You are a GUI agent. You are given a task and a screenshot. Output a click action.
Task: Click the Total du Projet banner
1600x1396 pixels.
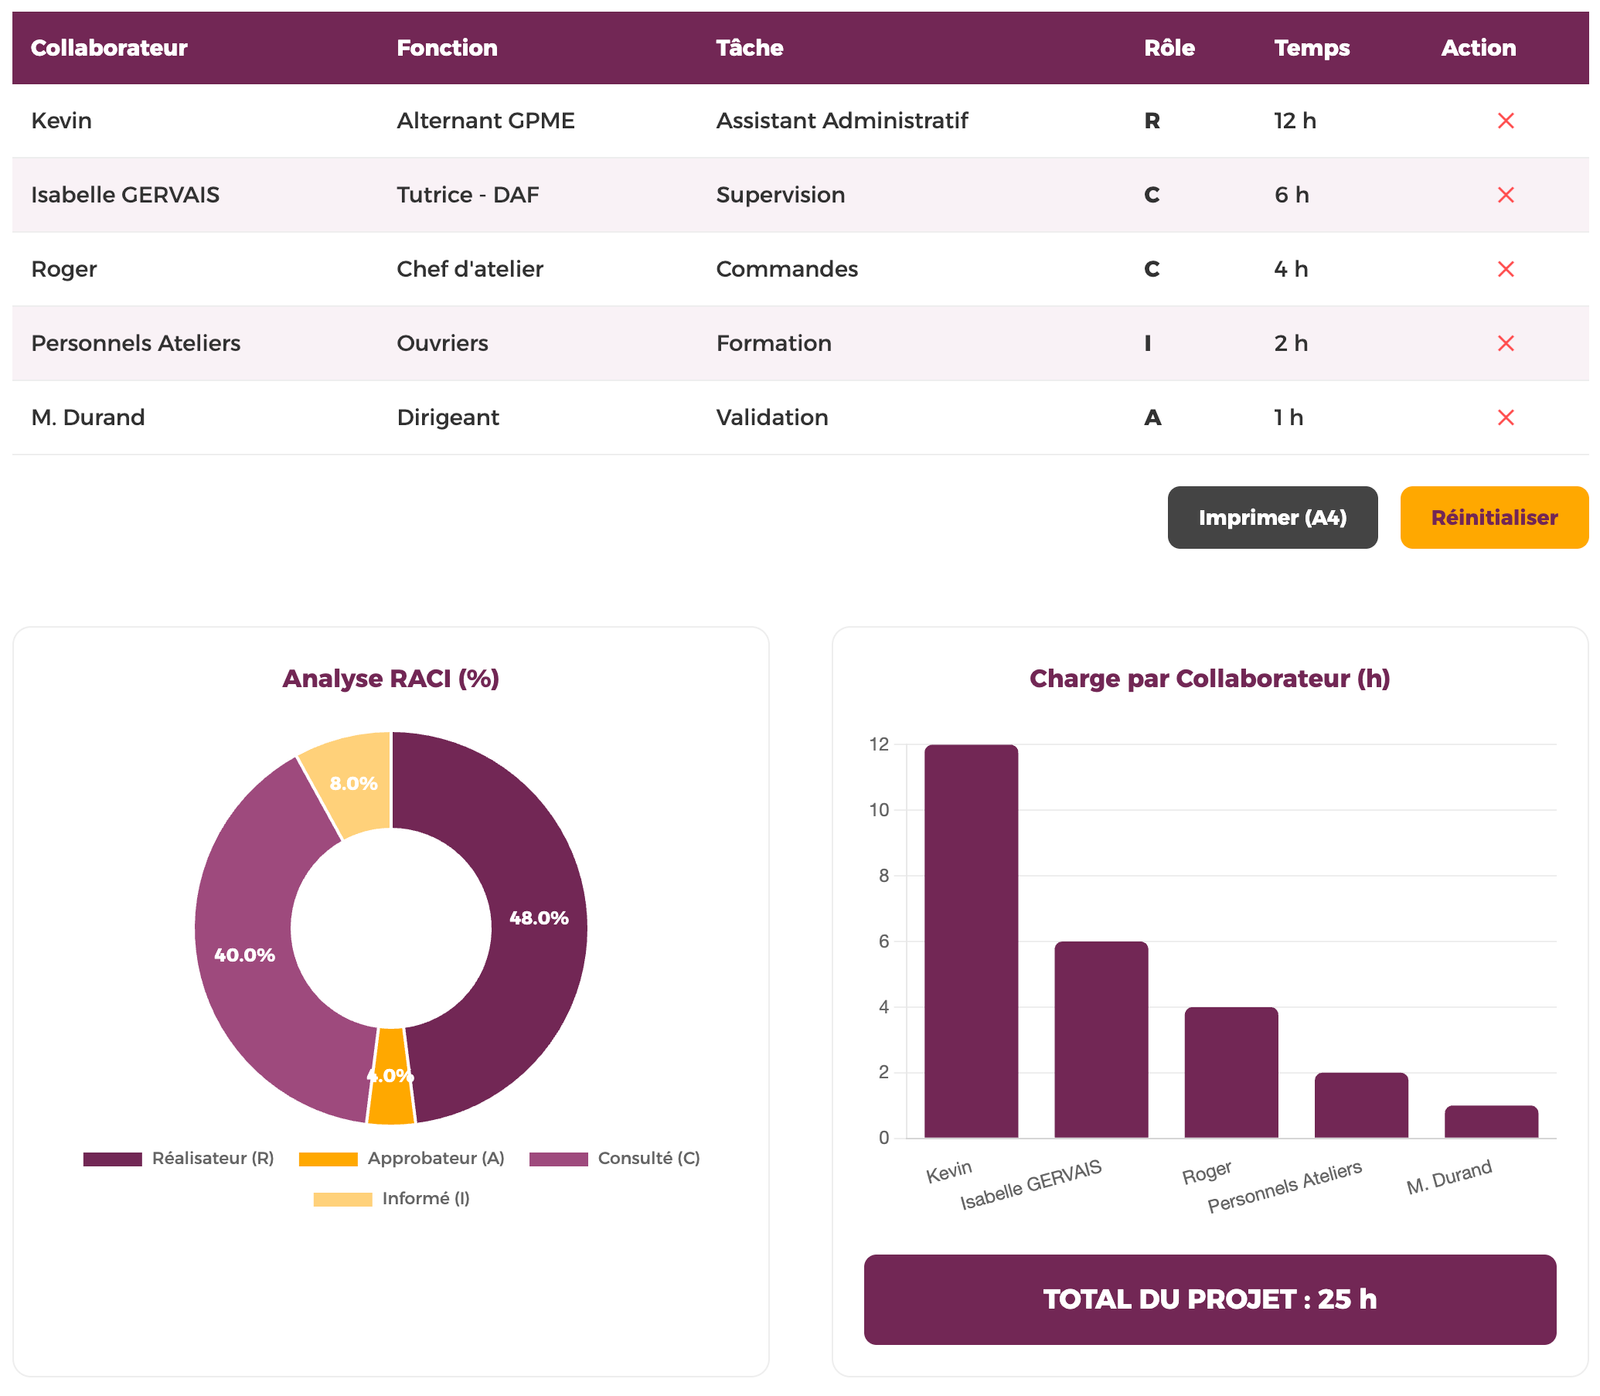[1209, 1299]
